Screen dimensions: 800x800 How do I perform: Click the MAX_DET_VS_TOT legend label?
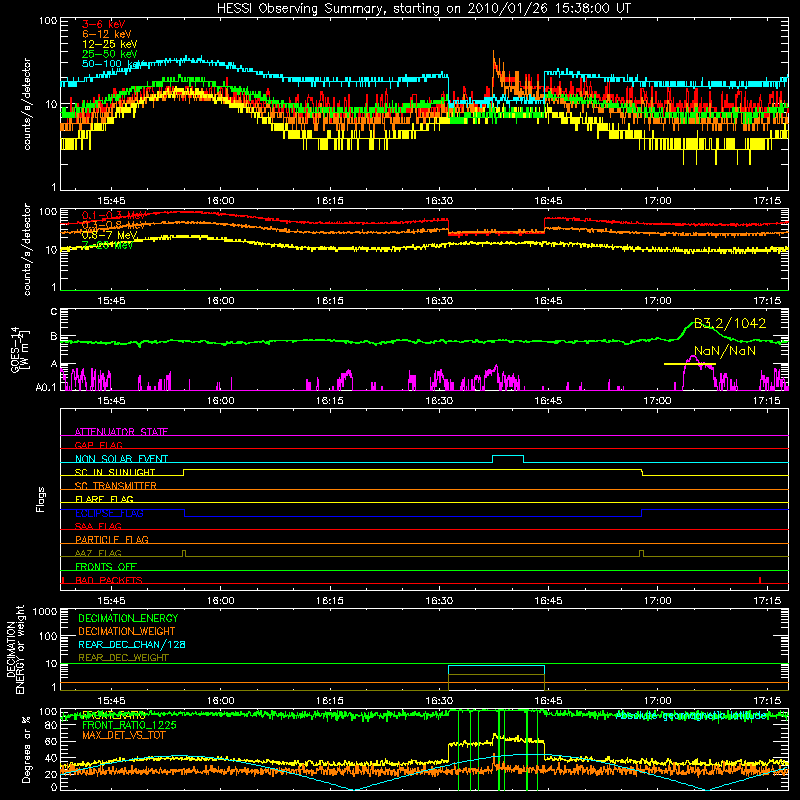[x=124, y=735]
